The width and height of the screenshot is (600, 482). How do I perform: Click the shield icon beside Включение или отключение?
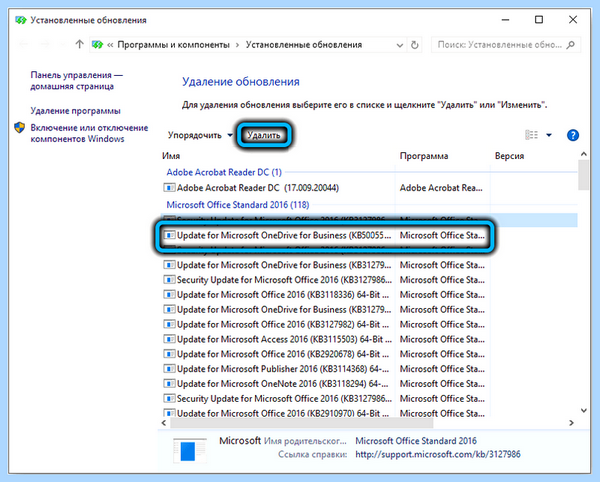click(20, 127)
